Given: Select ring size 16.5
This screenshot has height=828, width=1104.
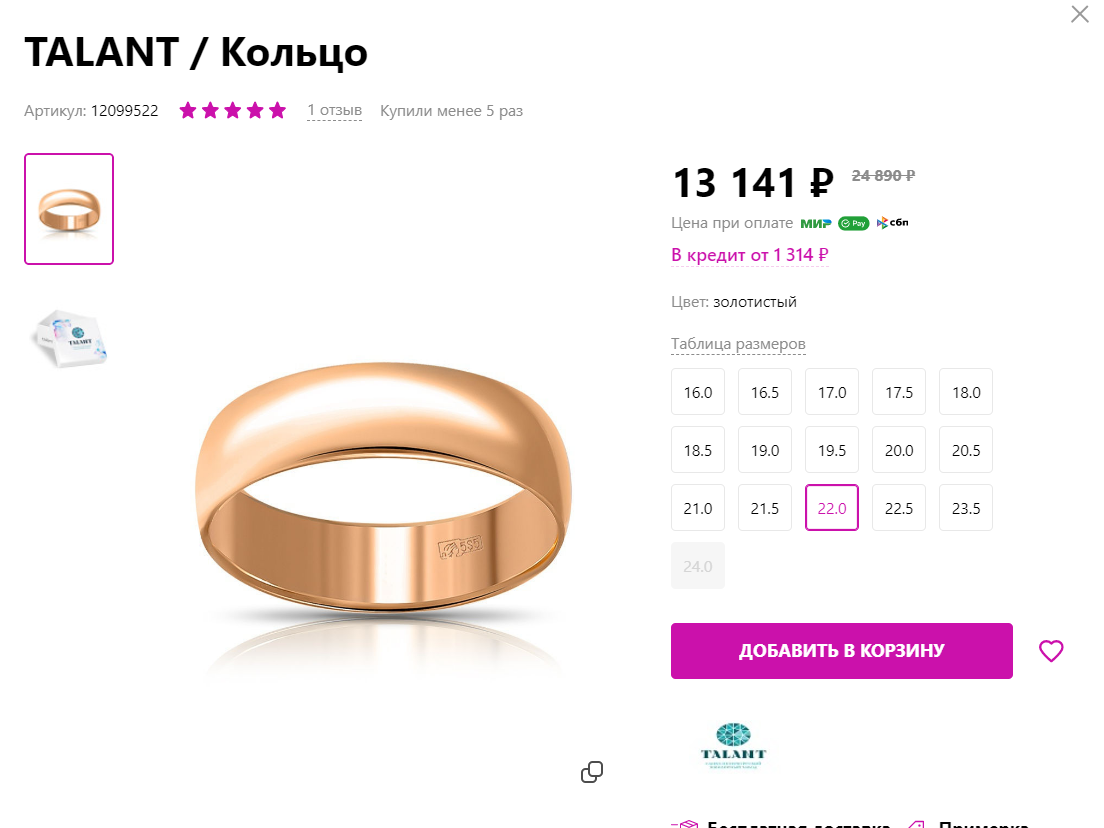Looking at the screenshot, I should tap(764, 391).
